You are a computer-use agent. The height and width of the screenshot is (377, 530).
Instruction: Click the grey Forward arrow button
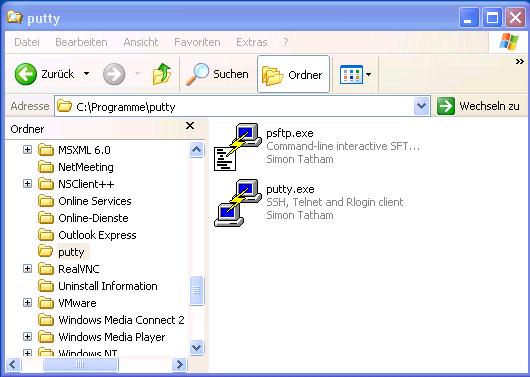pyautogui.click(x=114, y=74)
